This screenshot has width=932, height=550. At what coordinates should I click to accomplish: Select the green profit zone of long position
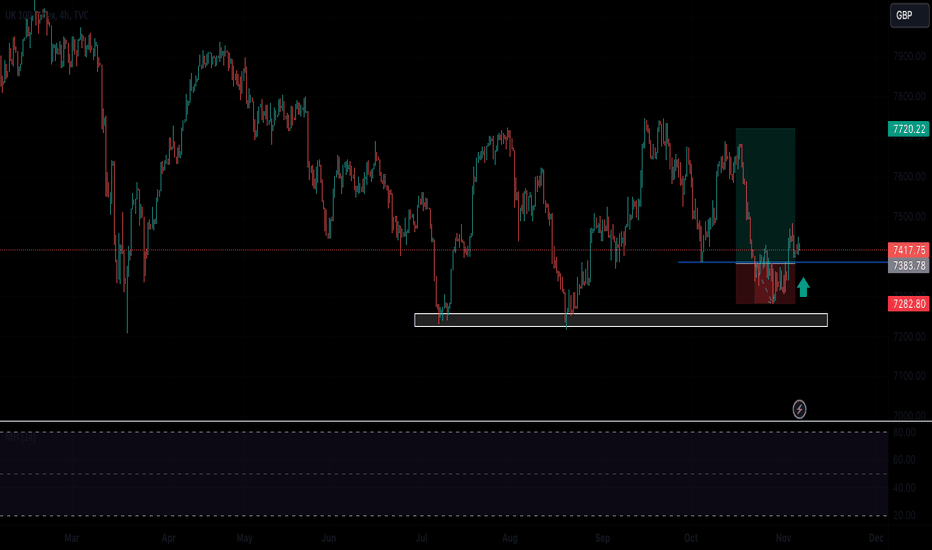tap(765, 195)
